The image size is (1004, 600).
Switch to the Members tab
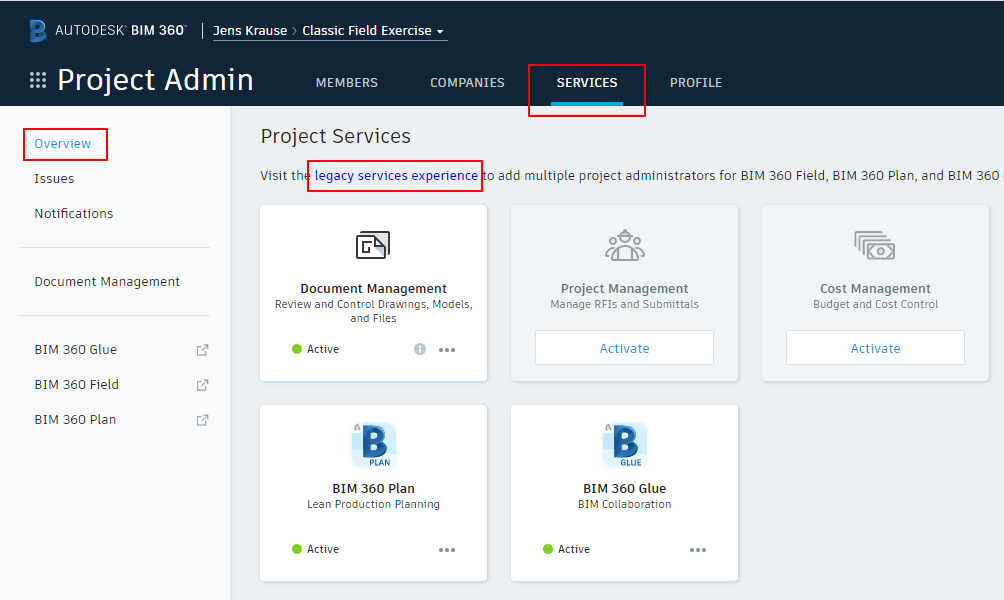(347, 83)
